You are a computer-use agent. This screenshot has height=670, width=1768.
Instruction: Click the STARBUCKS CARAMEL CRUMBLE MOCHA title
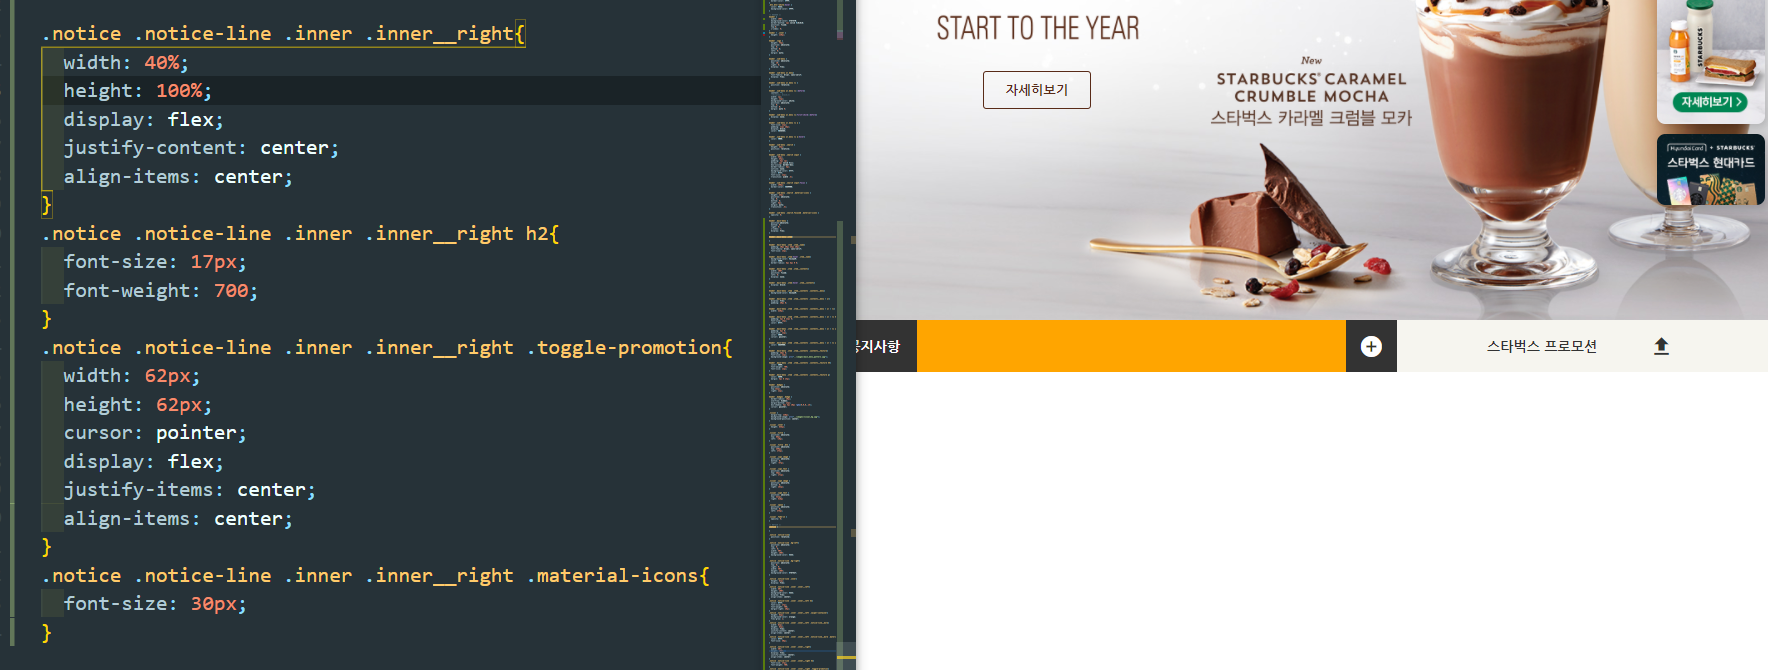[1311, 87]
